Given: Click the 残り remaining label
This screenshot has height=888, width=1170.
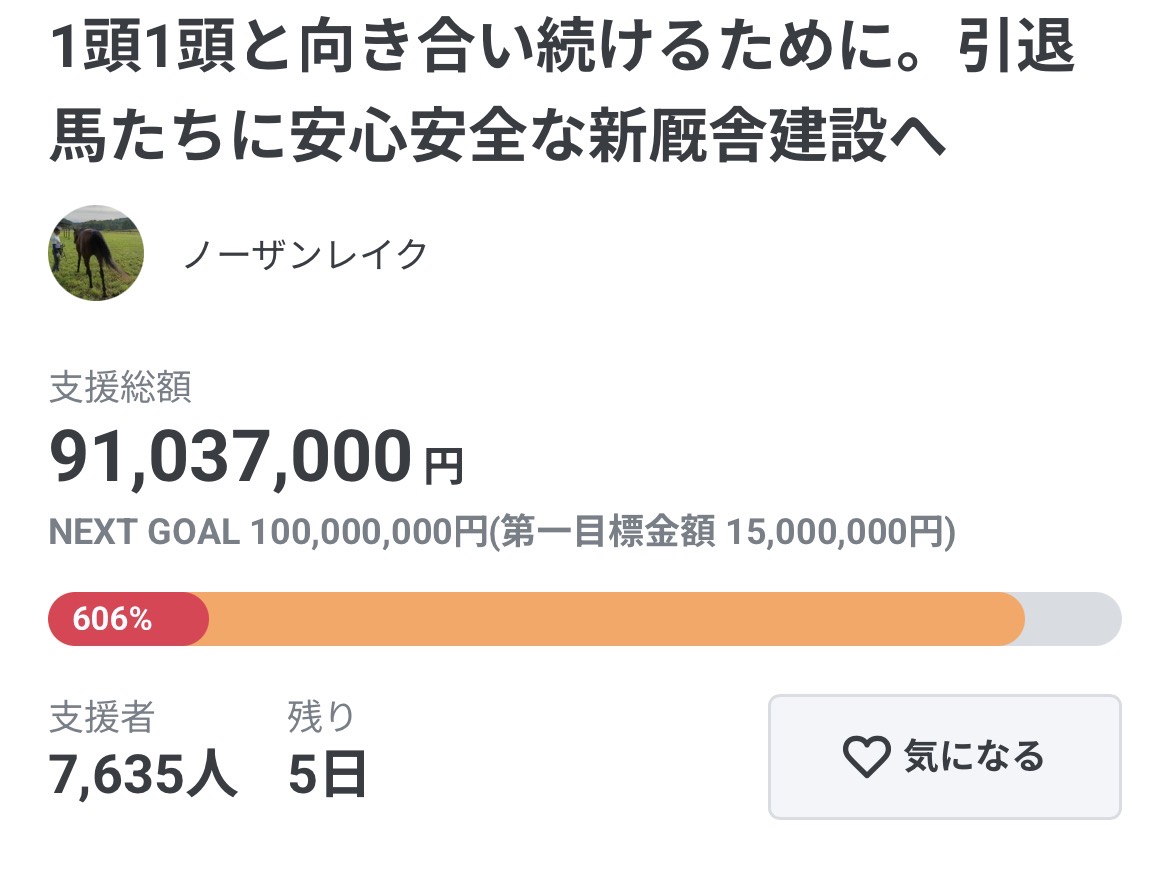Looking at the screenshot, I should [321, 717].
